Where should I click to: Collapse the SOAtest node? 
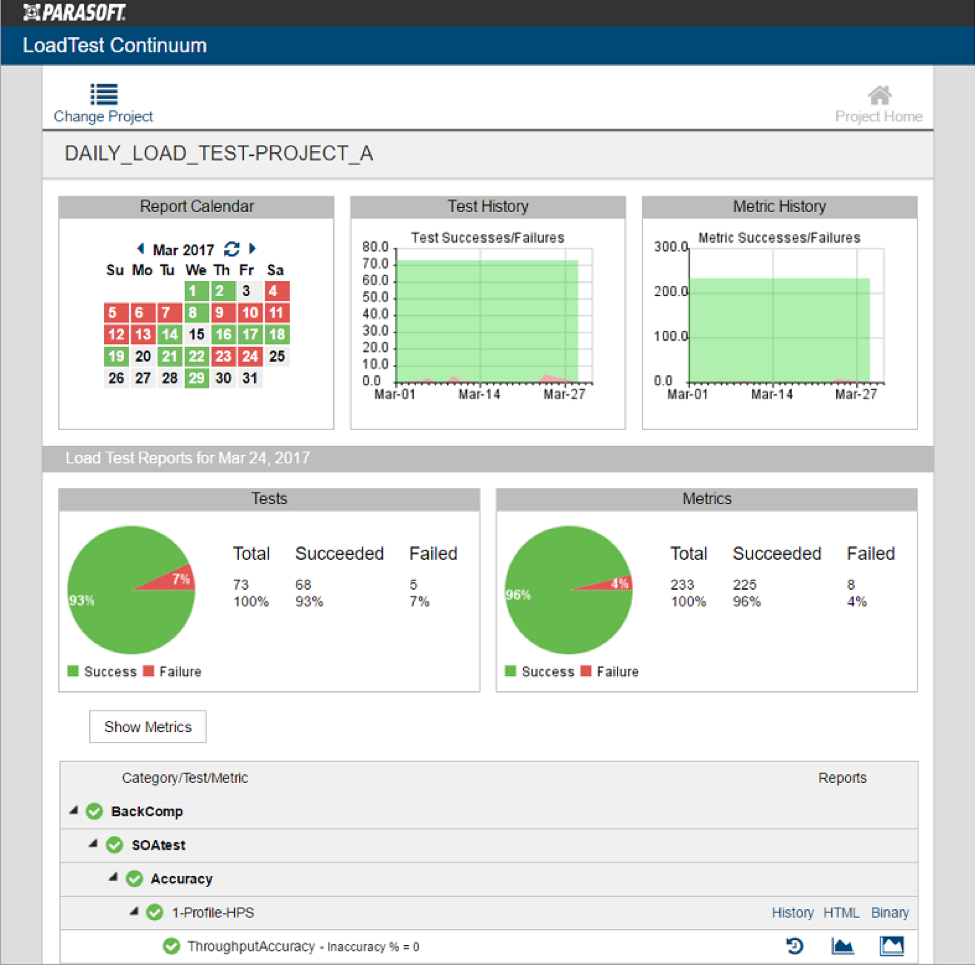coord(93,843)
